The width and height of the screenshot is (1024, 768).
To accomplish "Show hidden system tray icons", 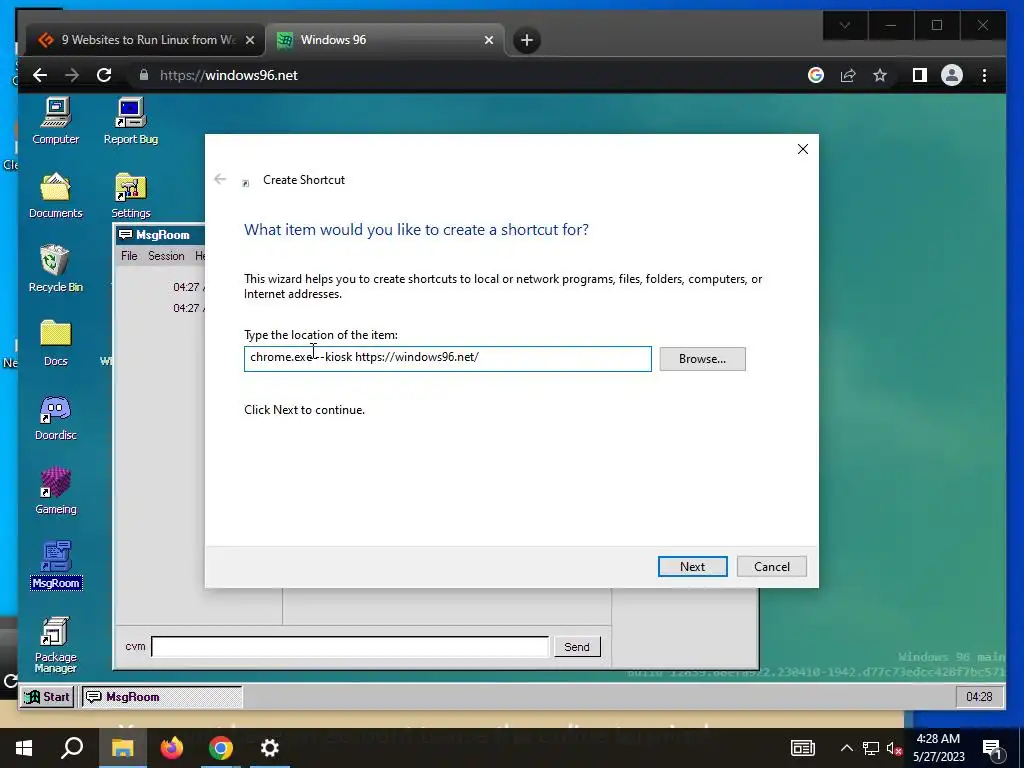I will click(x=846, y=748).
